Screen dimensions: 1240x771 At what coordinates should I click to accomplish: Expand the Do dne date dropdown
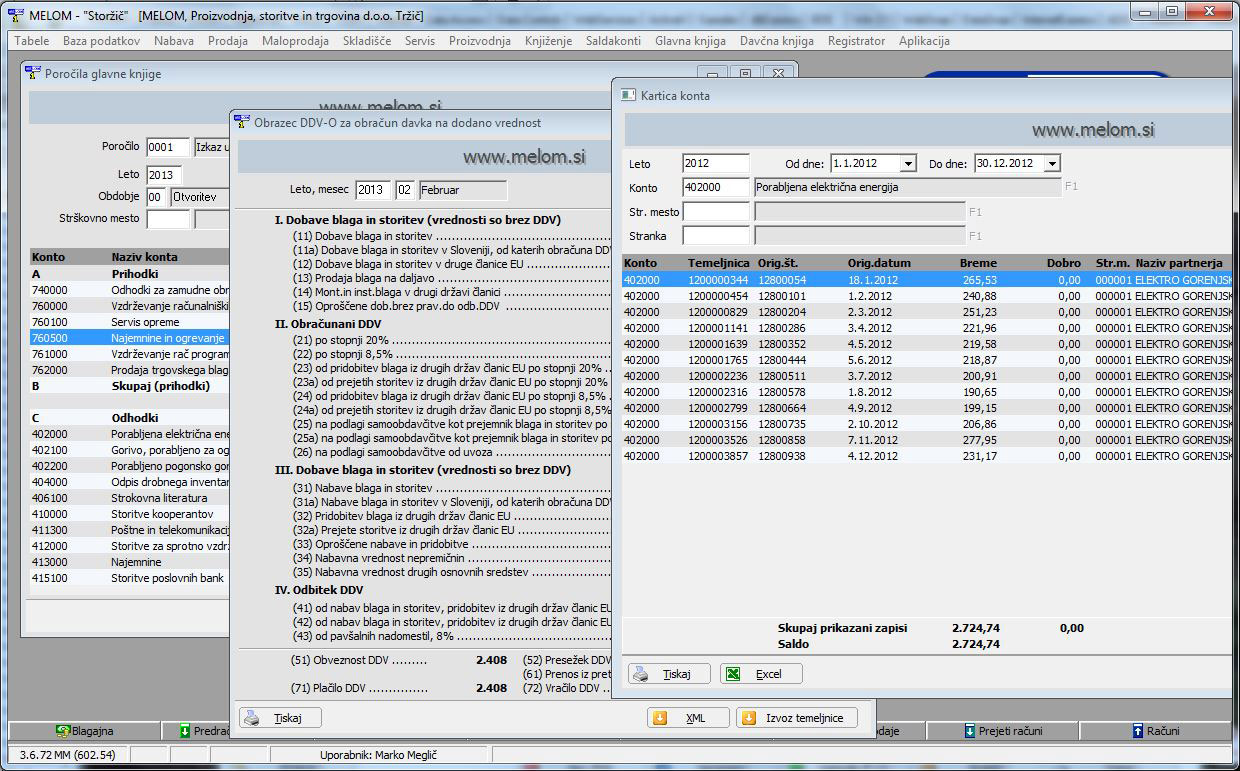1051,164
